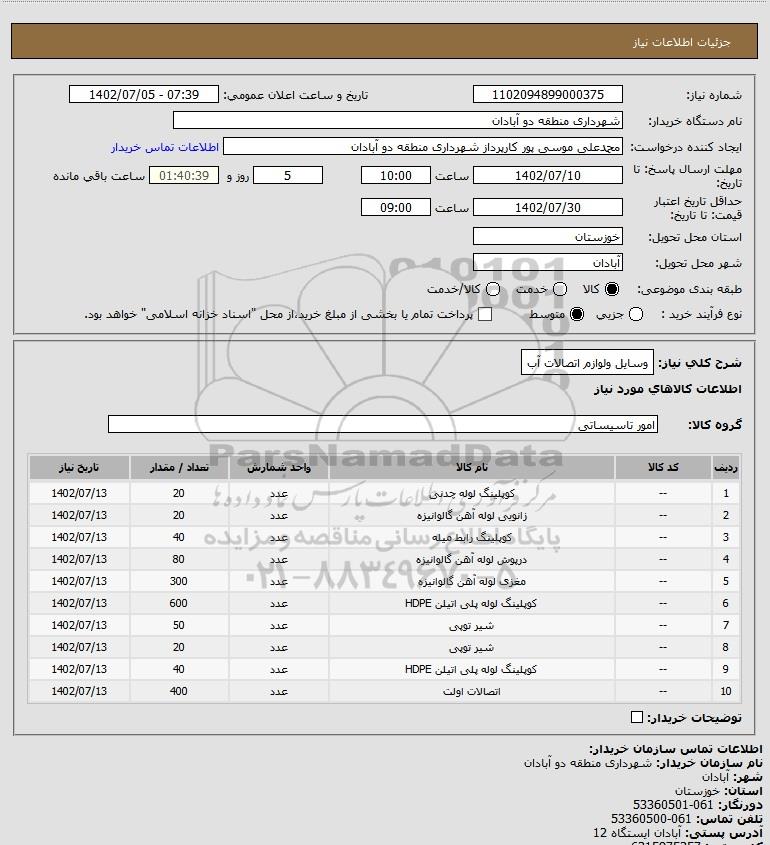Image resolution: width=770 pixels, height=845 pixels.
Task: Click the ردیف column header
Action: click(726, 467)
